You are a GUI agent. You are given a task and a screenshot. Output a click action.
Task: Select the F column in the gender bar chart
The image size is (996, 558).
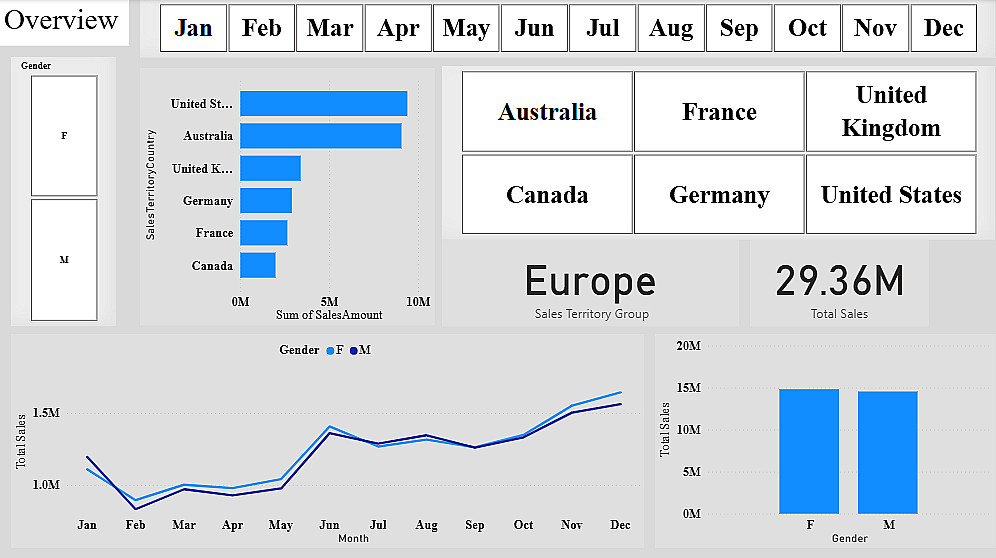pos(809,451)
